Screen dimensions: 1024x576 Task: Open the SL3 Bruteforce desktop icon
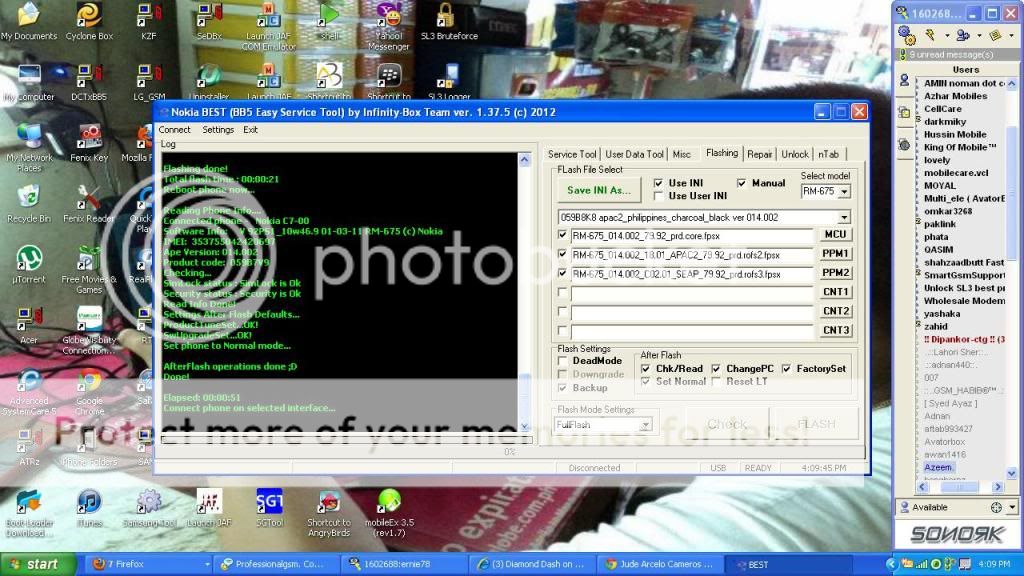(448, 17)
